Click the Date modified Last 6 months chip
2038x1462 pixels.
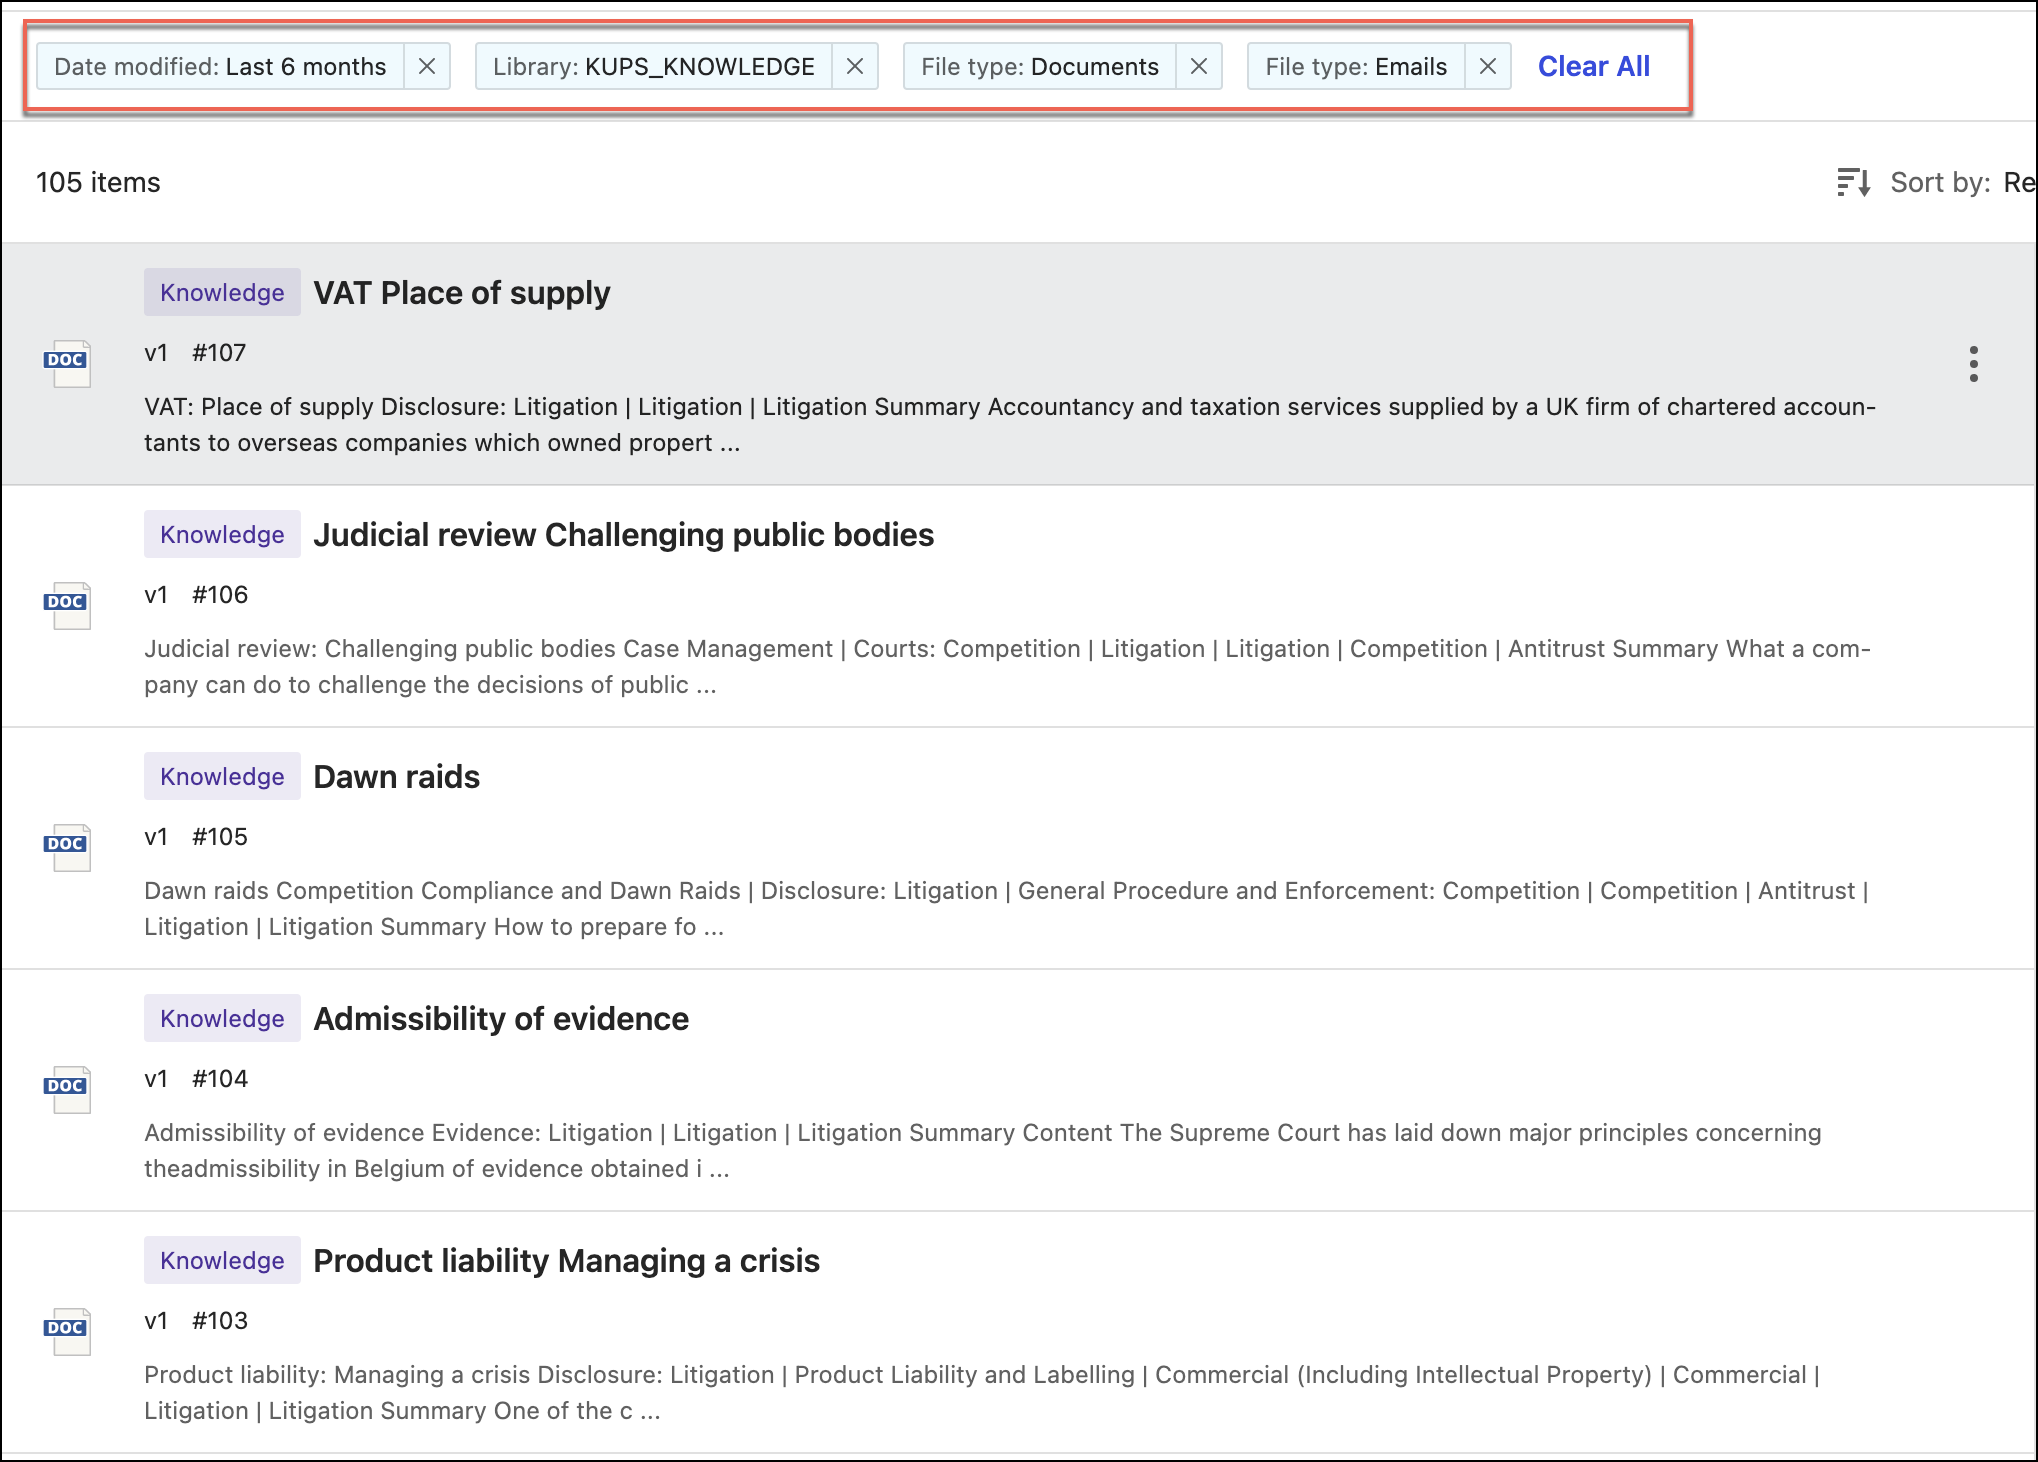pos(220,67)
